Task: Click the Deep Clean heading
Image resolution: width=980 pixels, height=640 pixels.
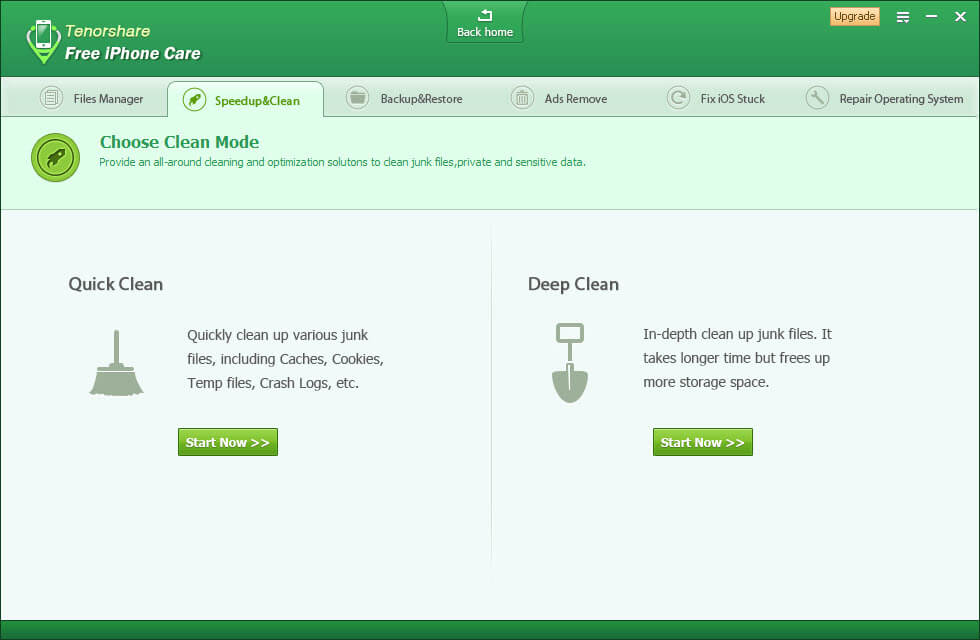Action: point(573,284)
